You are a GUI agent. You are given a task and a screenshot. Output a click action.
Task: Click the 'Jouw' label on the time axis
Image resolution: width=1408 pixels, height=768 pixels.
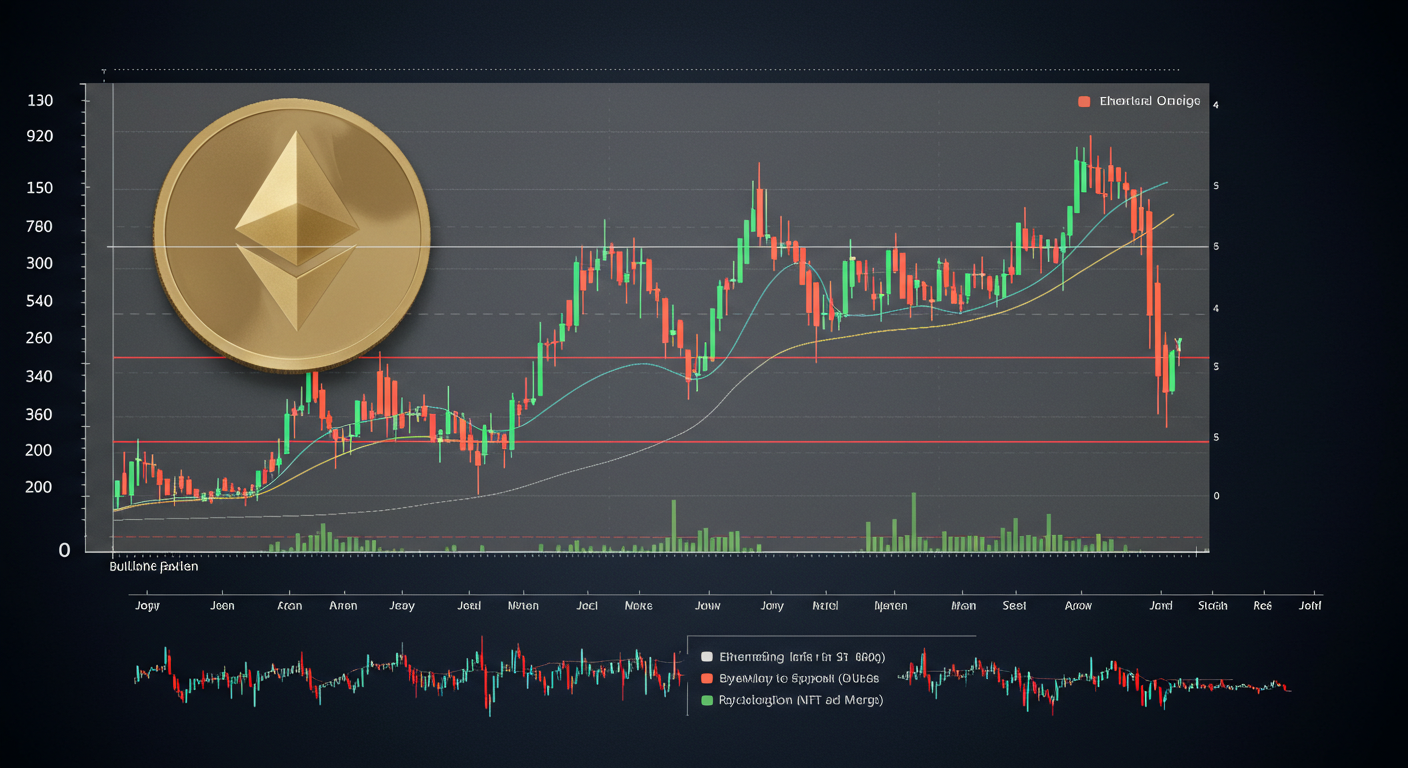pos(707,606)
